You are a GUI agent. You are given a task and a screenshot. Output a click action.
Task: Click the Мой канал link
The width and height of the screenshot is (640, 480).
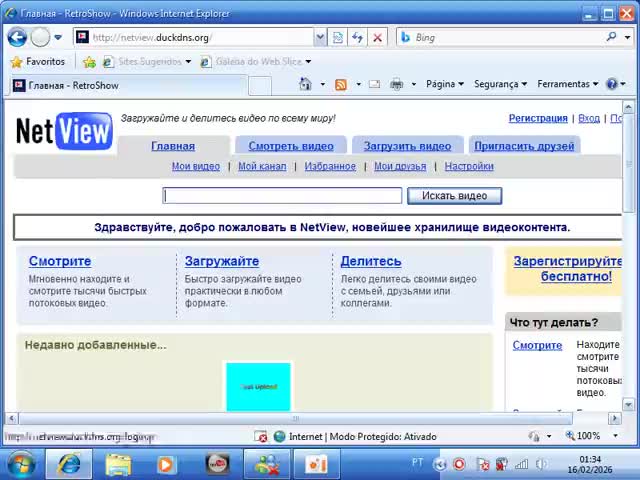click(262, 166)
